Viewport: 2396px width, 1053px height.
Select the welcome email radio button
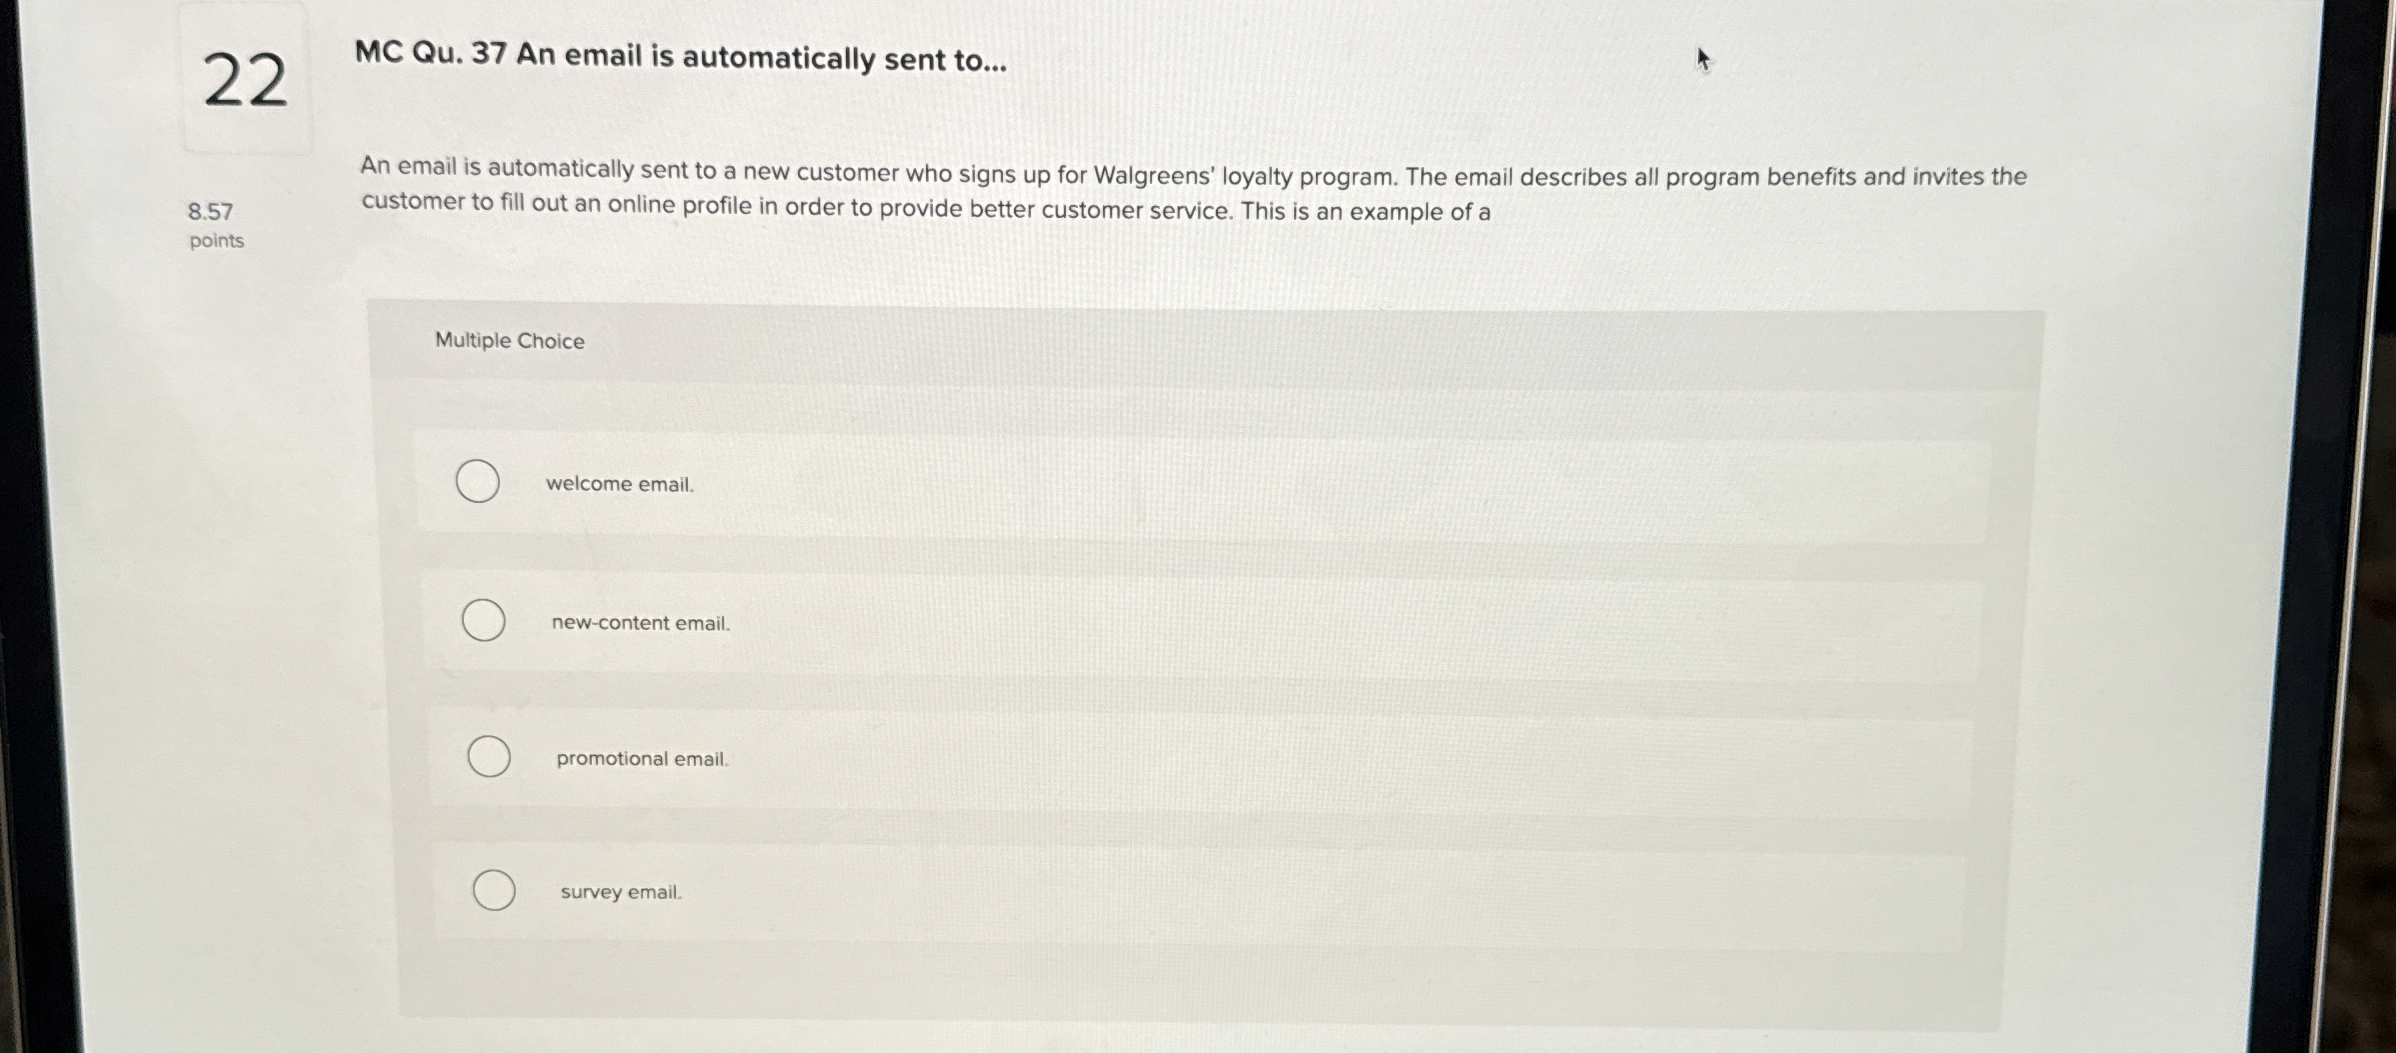coord(477,481)
